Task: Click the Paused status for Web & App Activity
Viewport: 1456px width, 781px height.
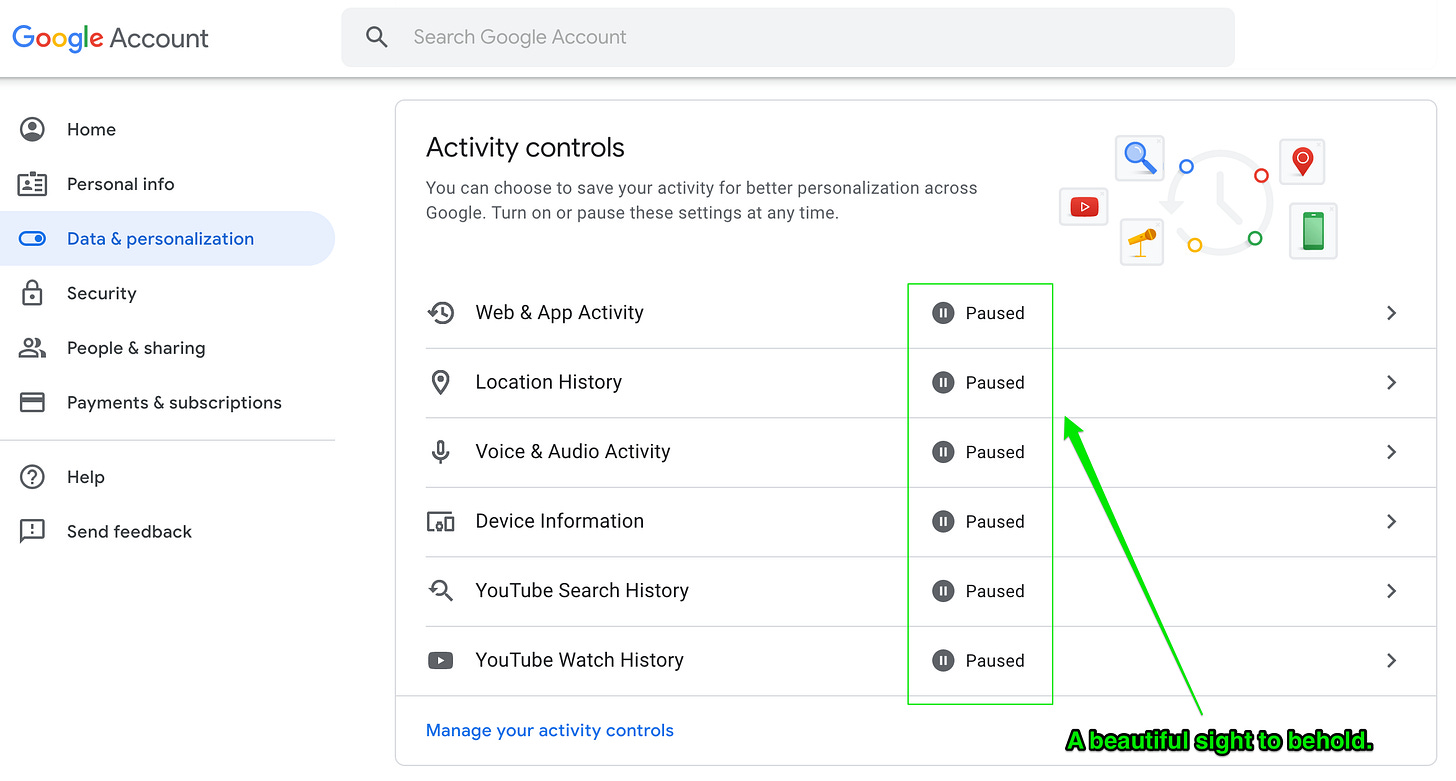Action: pyautogui.click(x=979, y=313)
